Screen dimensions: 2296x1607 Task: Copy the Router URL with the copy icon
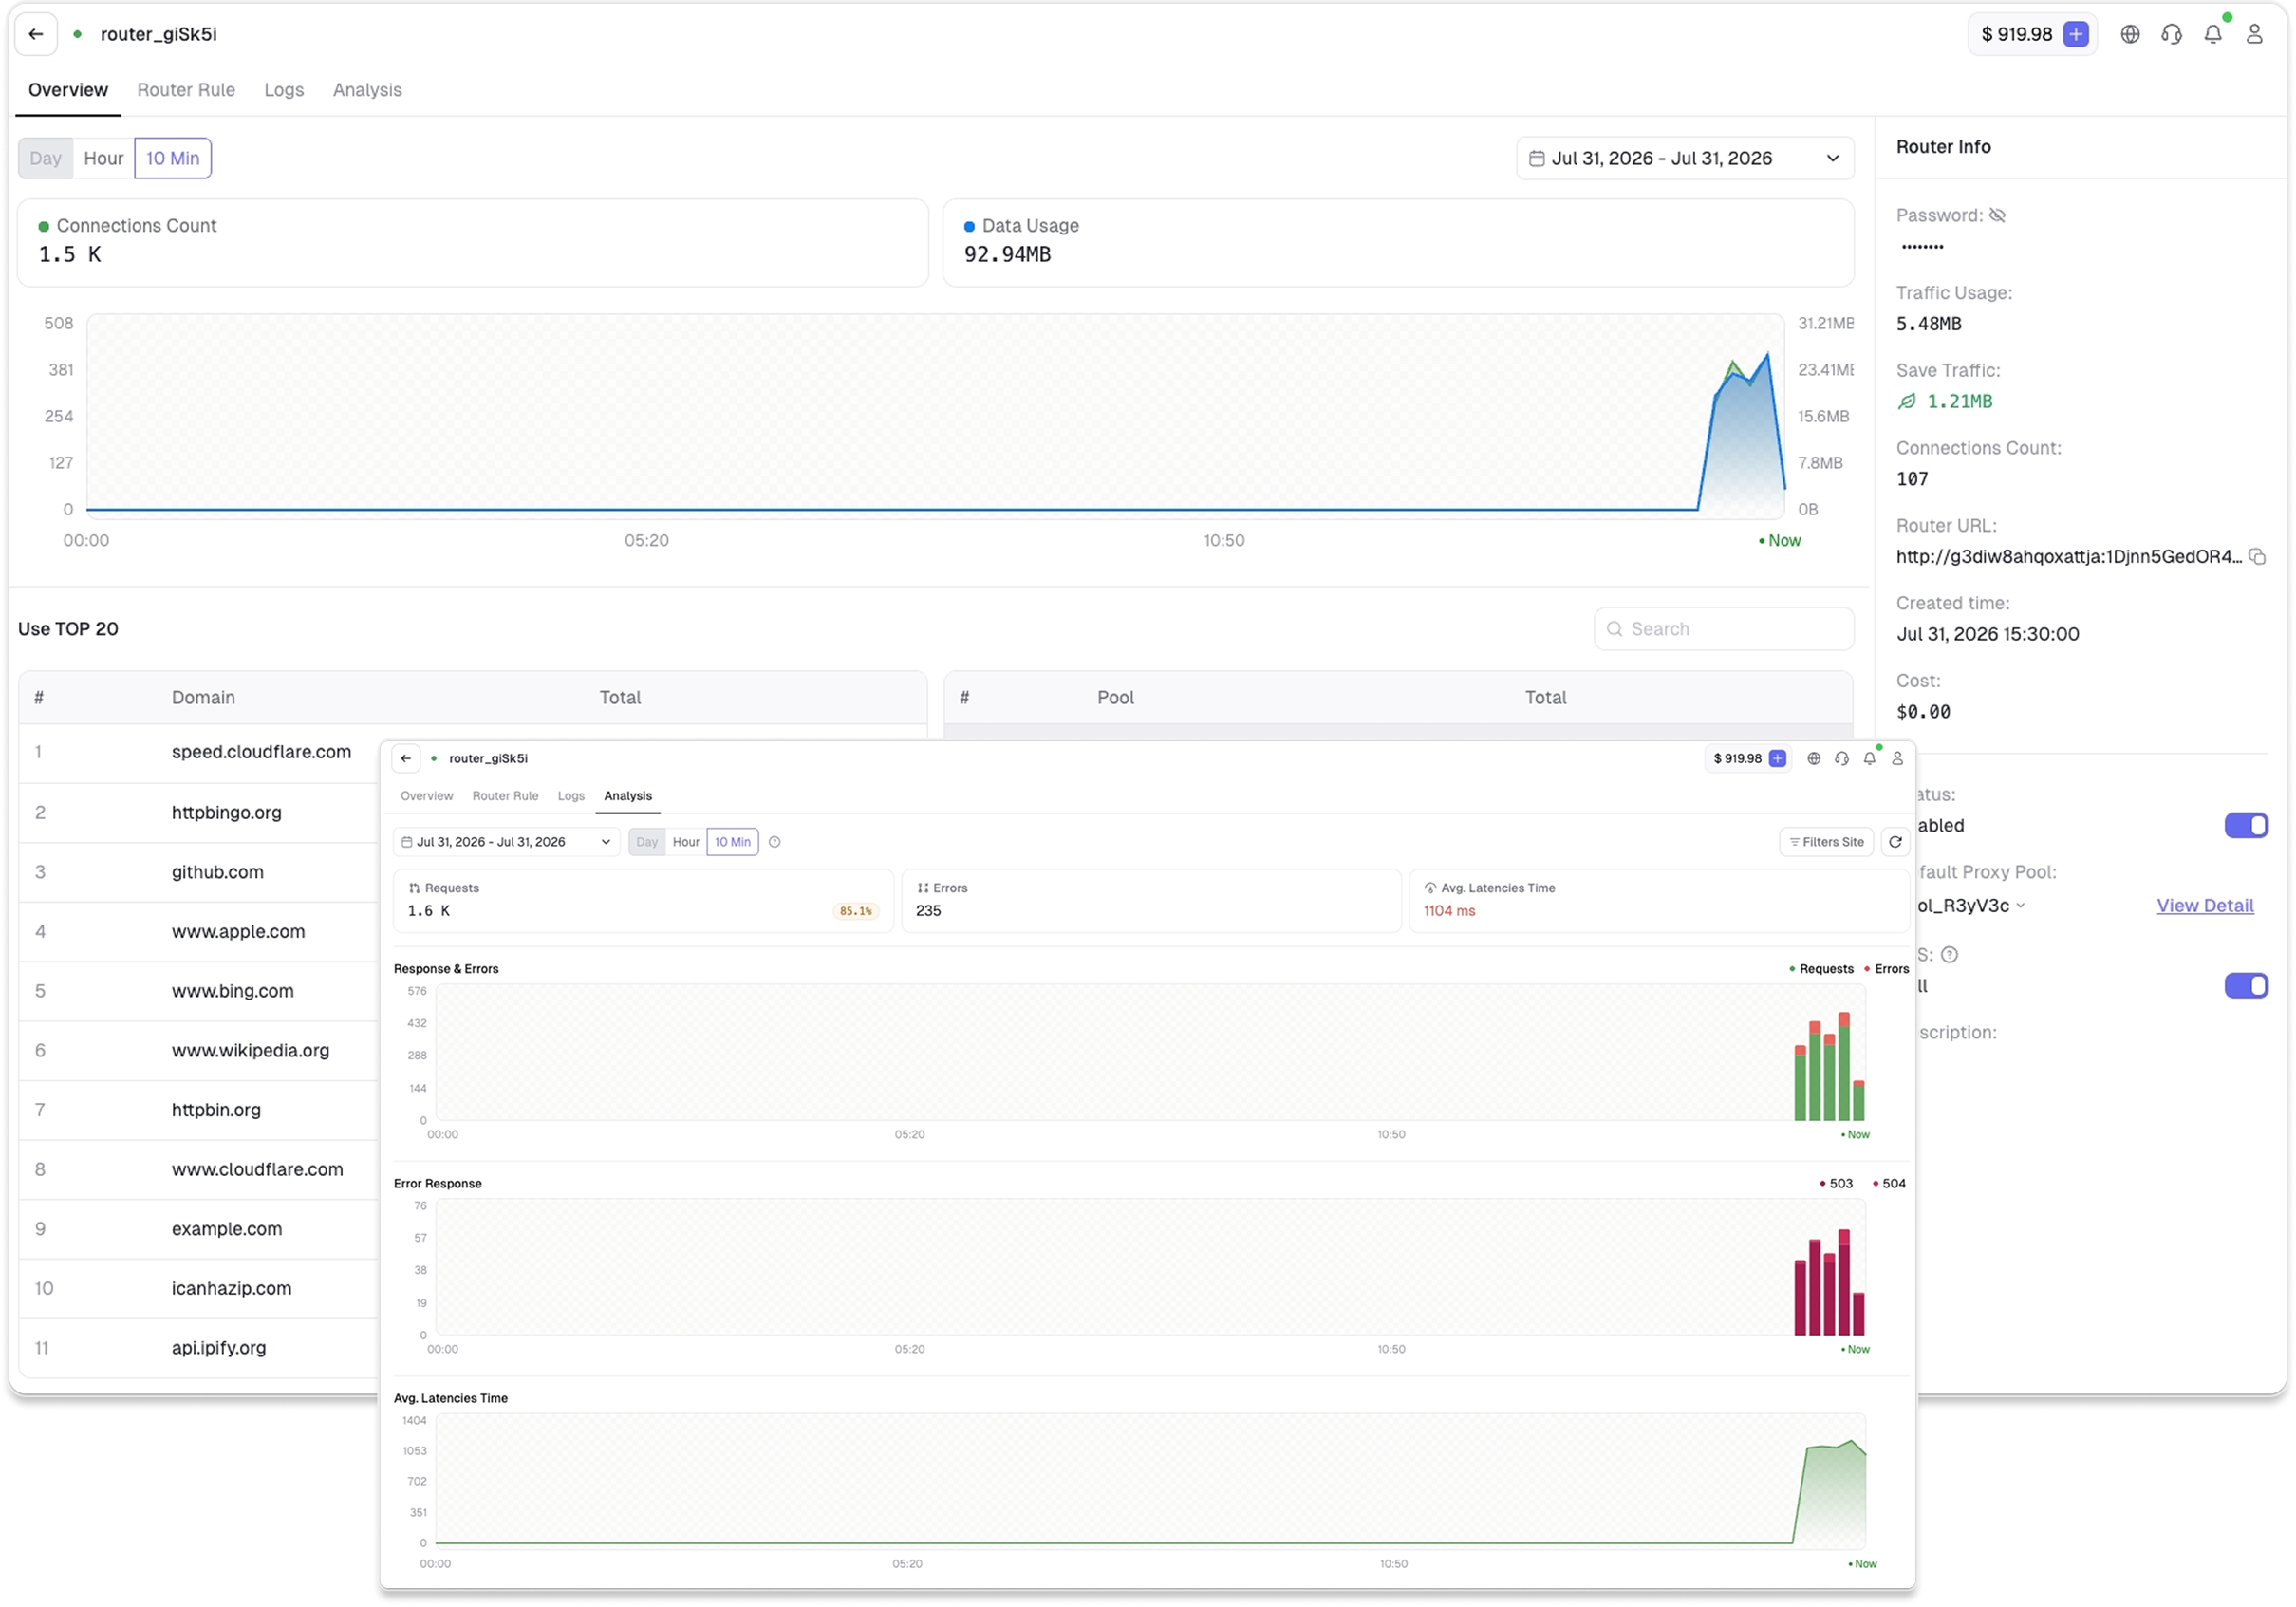tap(2257, 557)
